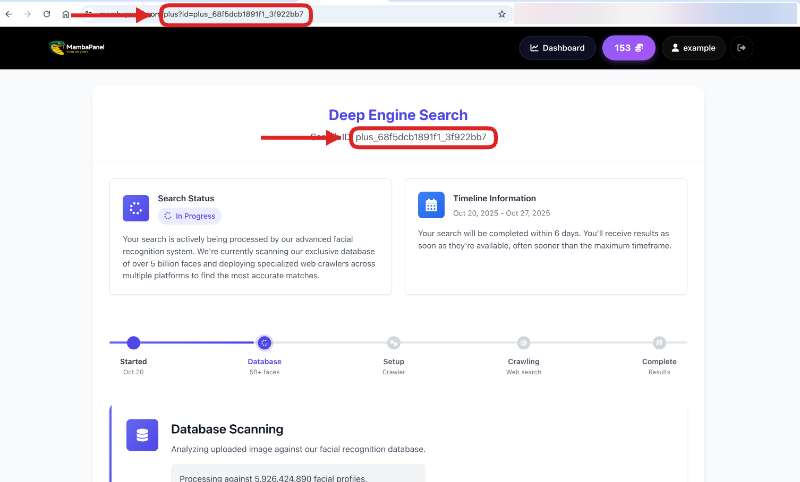Click the Oct 20, 2025 - Oct 27, 2025 date range
800x482 pixels.
pos(502,213)
